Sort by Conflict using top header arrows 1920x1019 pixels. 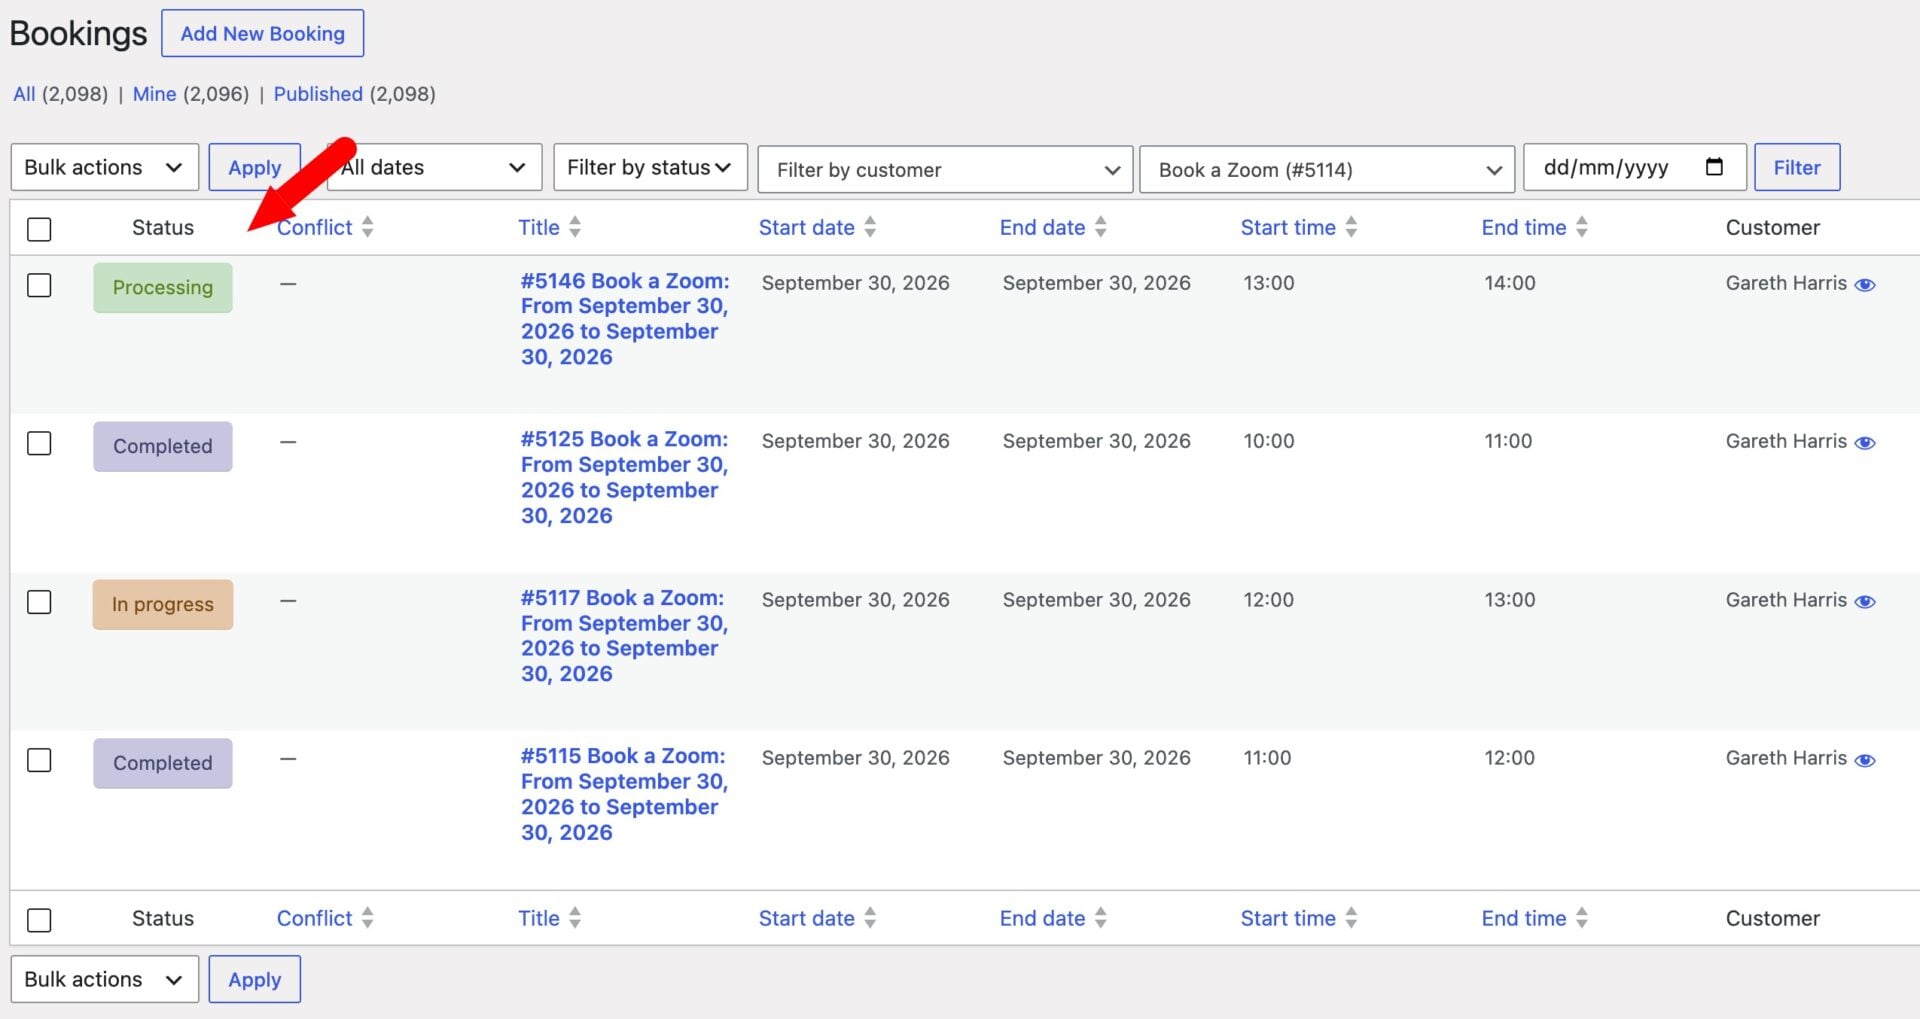coord(368,227)
